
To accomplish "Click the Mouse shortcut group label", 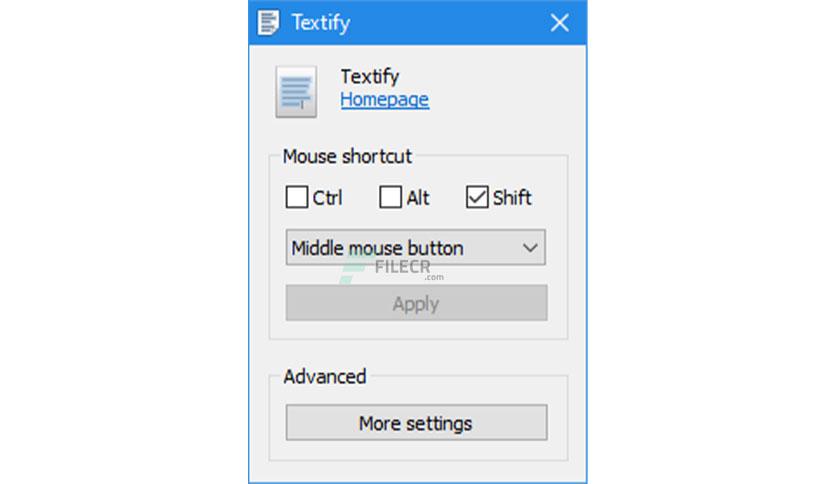I will click(x=347, y=156).
